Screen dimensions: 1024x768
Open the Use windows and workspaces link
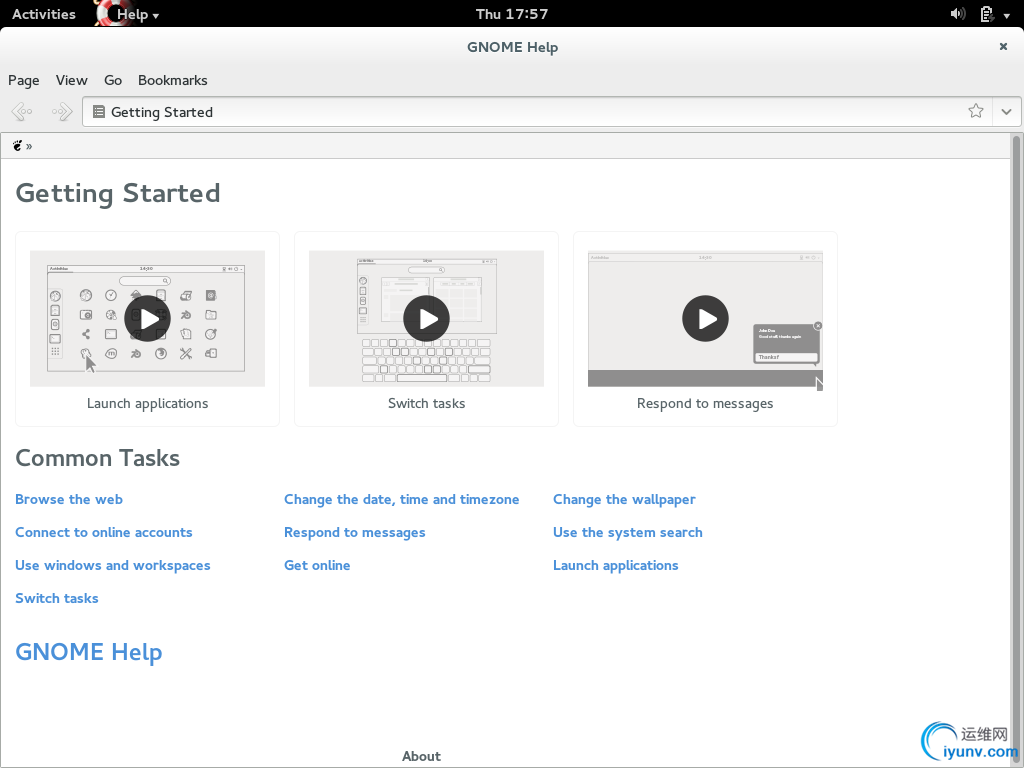[x=113, y=566]
